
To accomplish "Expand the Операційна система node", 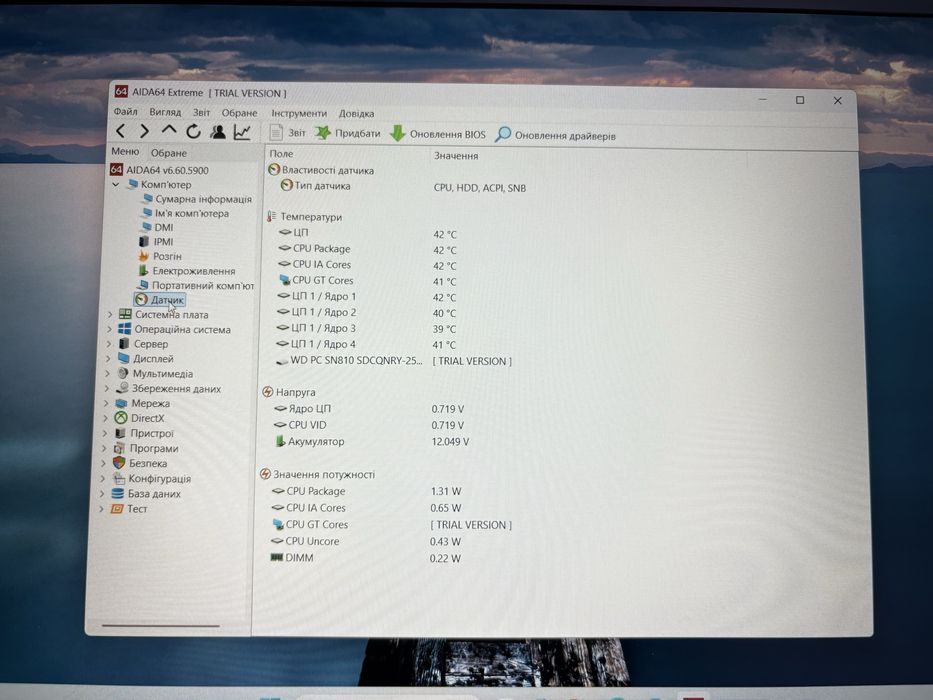I will coord(109,329).
